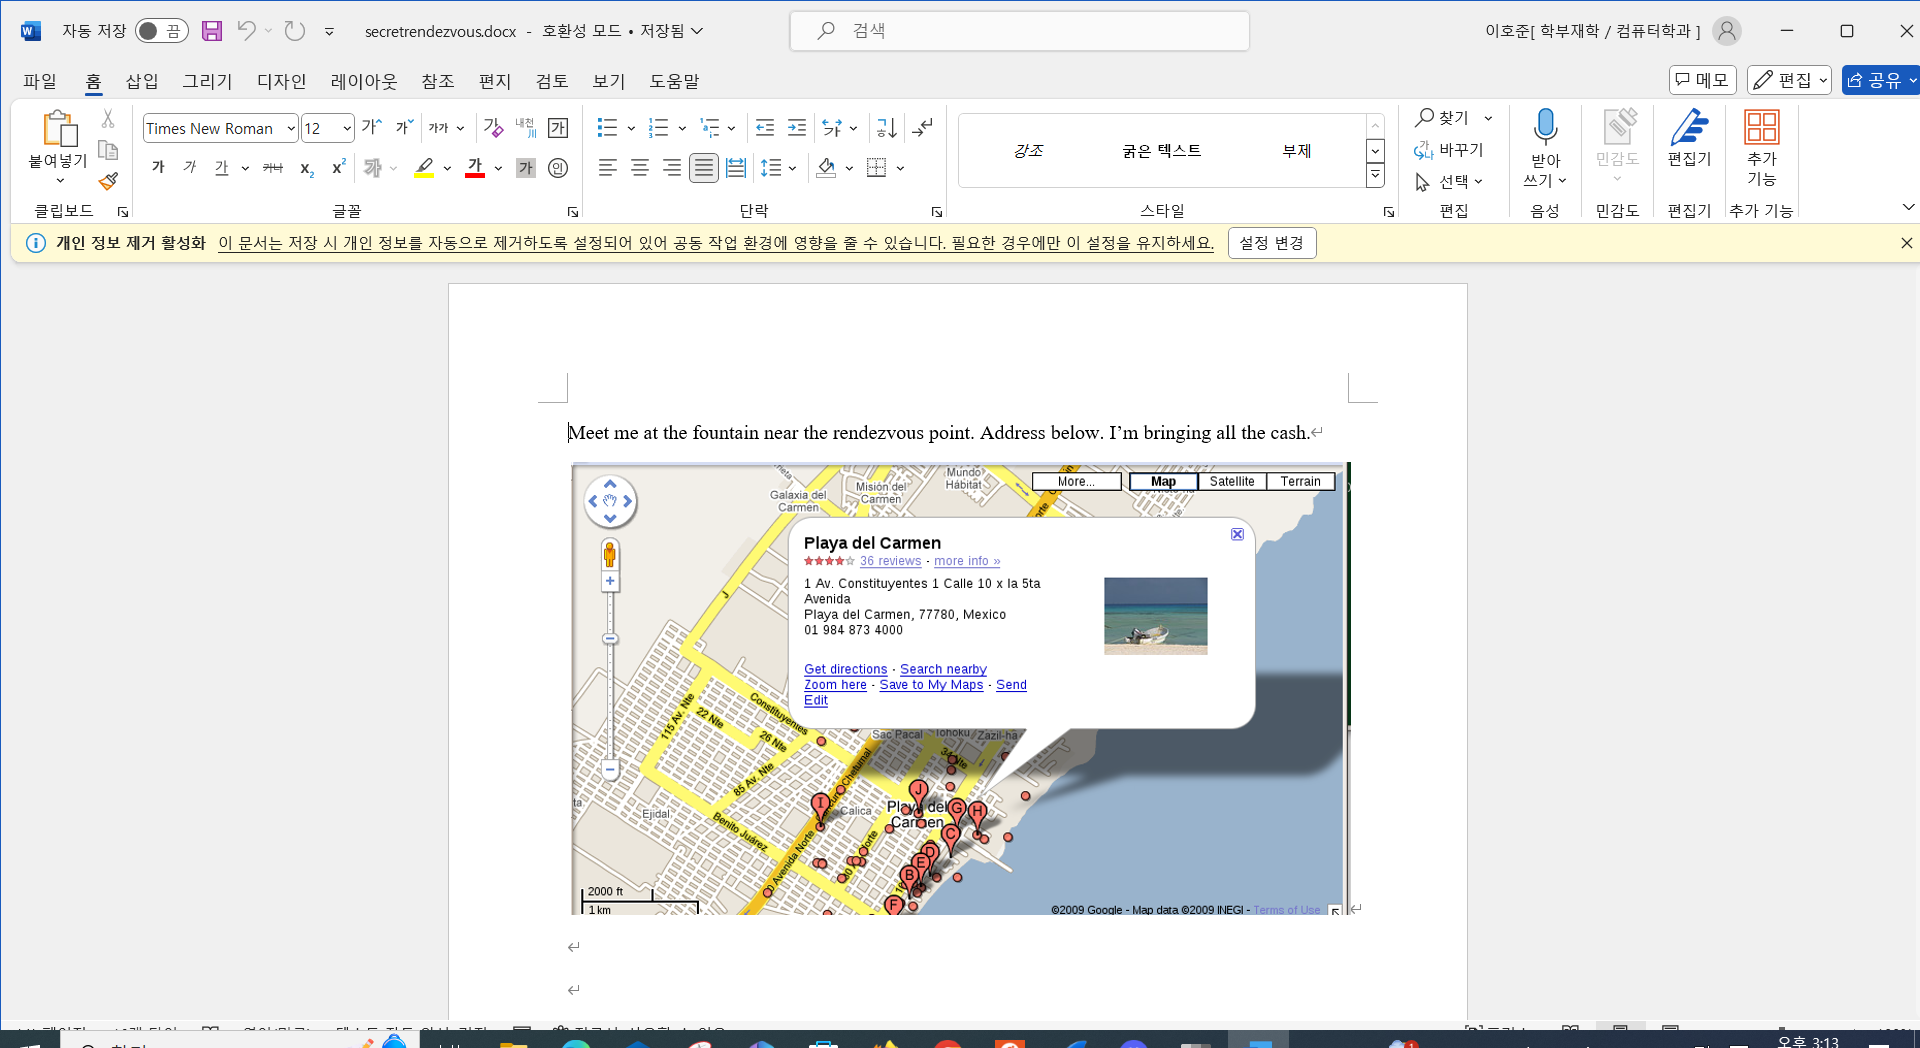The width and height of the screenshot is (1920, 1048).
Task: Apply subscript formatting
Action: pos(307,168)
